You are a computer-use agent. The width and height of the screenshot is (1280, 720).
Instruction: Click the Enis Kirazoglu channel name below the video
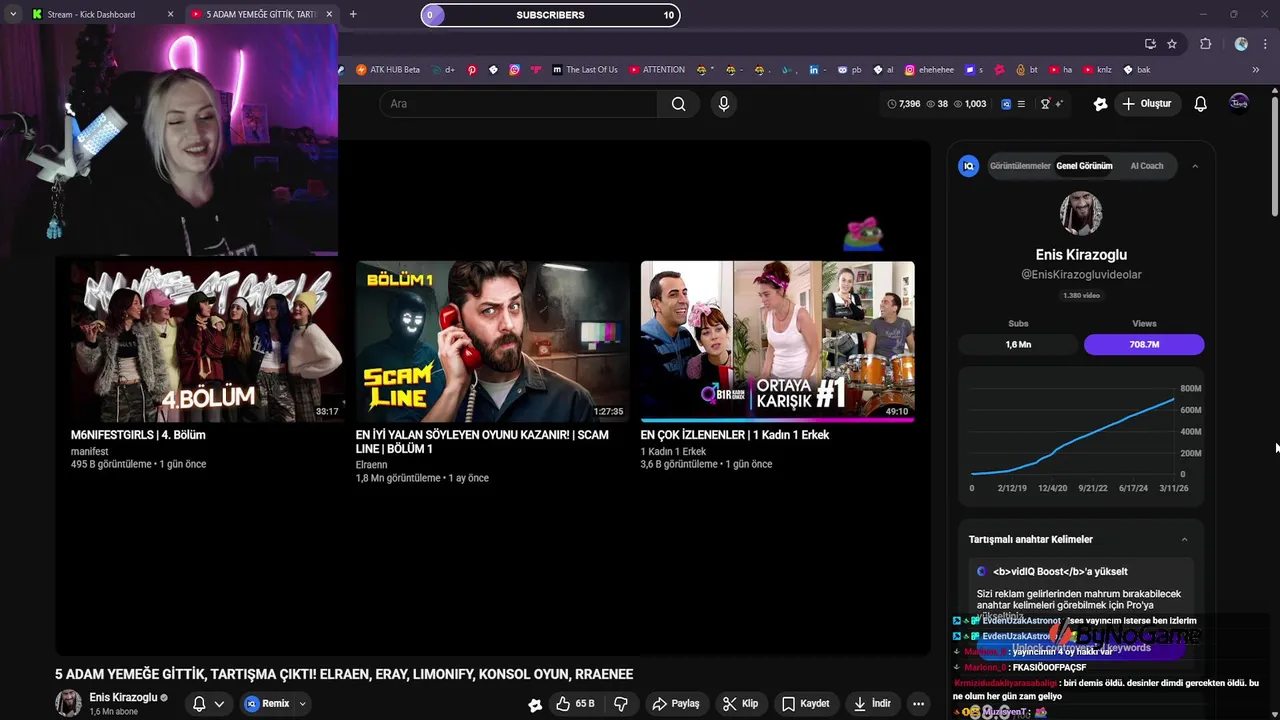[124, 697]
